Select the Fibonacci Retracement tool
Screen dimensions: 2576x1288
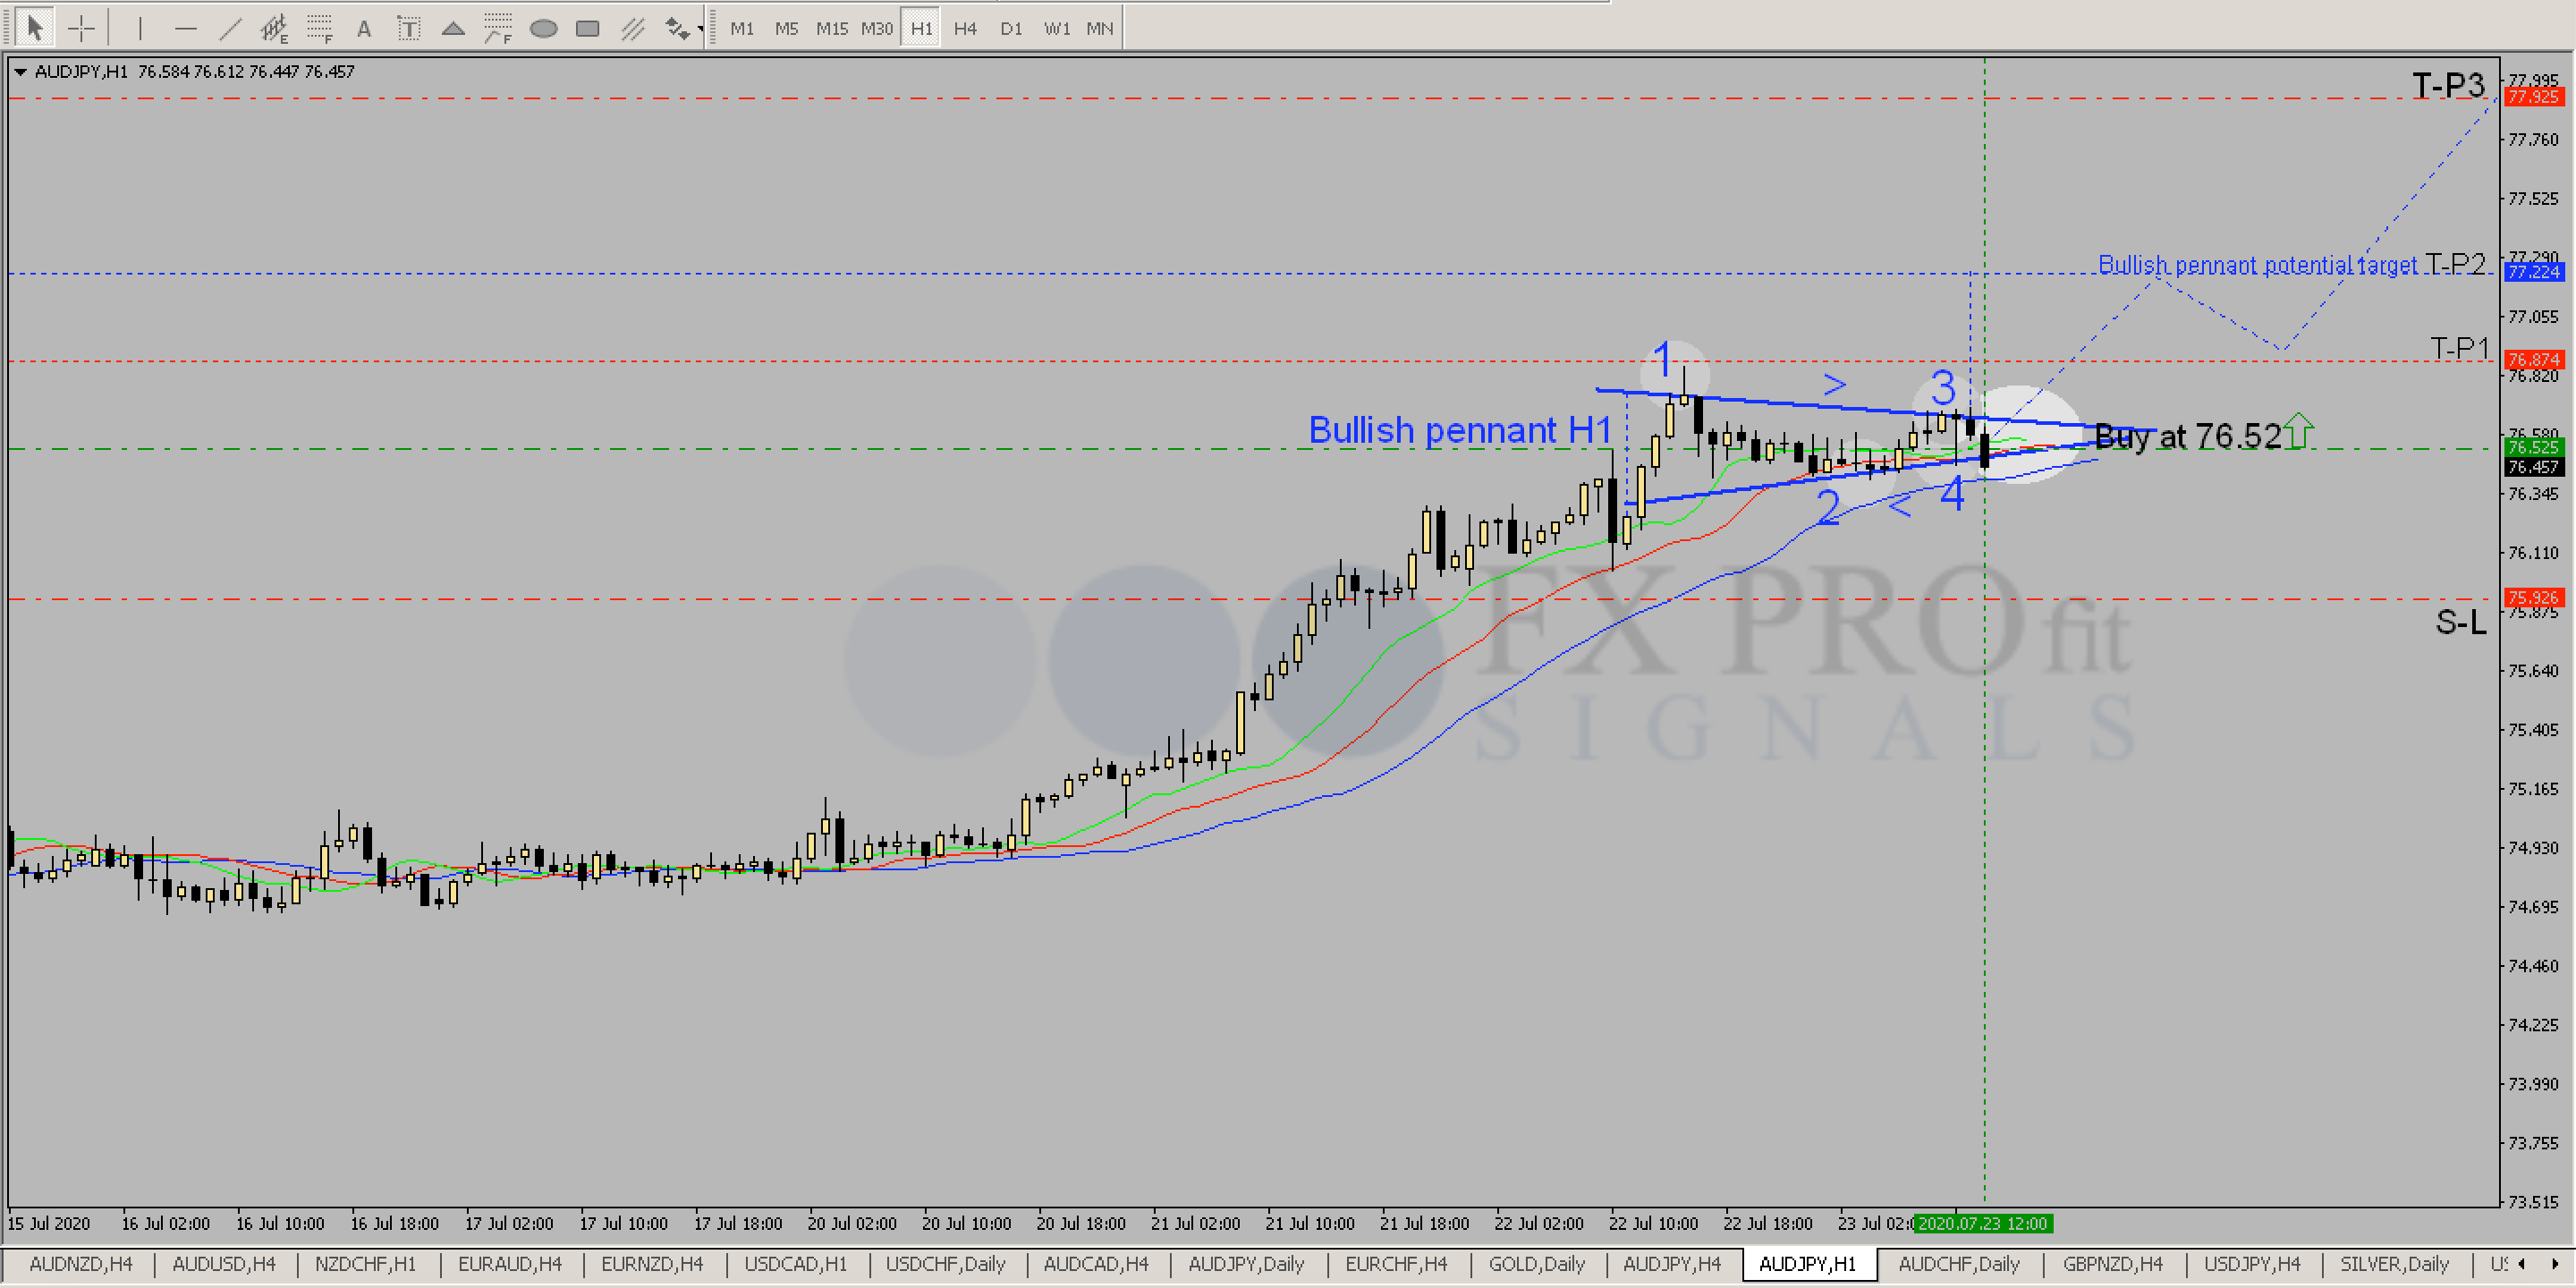(319, 28)
